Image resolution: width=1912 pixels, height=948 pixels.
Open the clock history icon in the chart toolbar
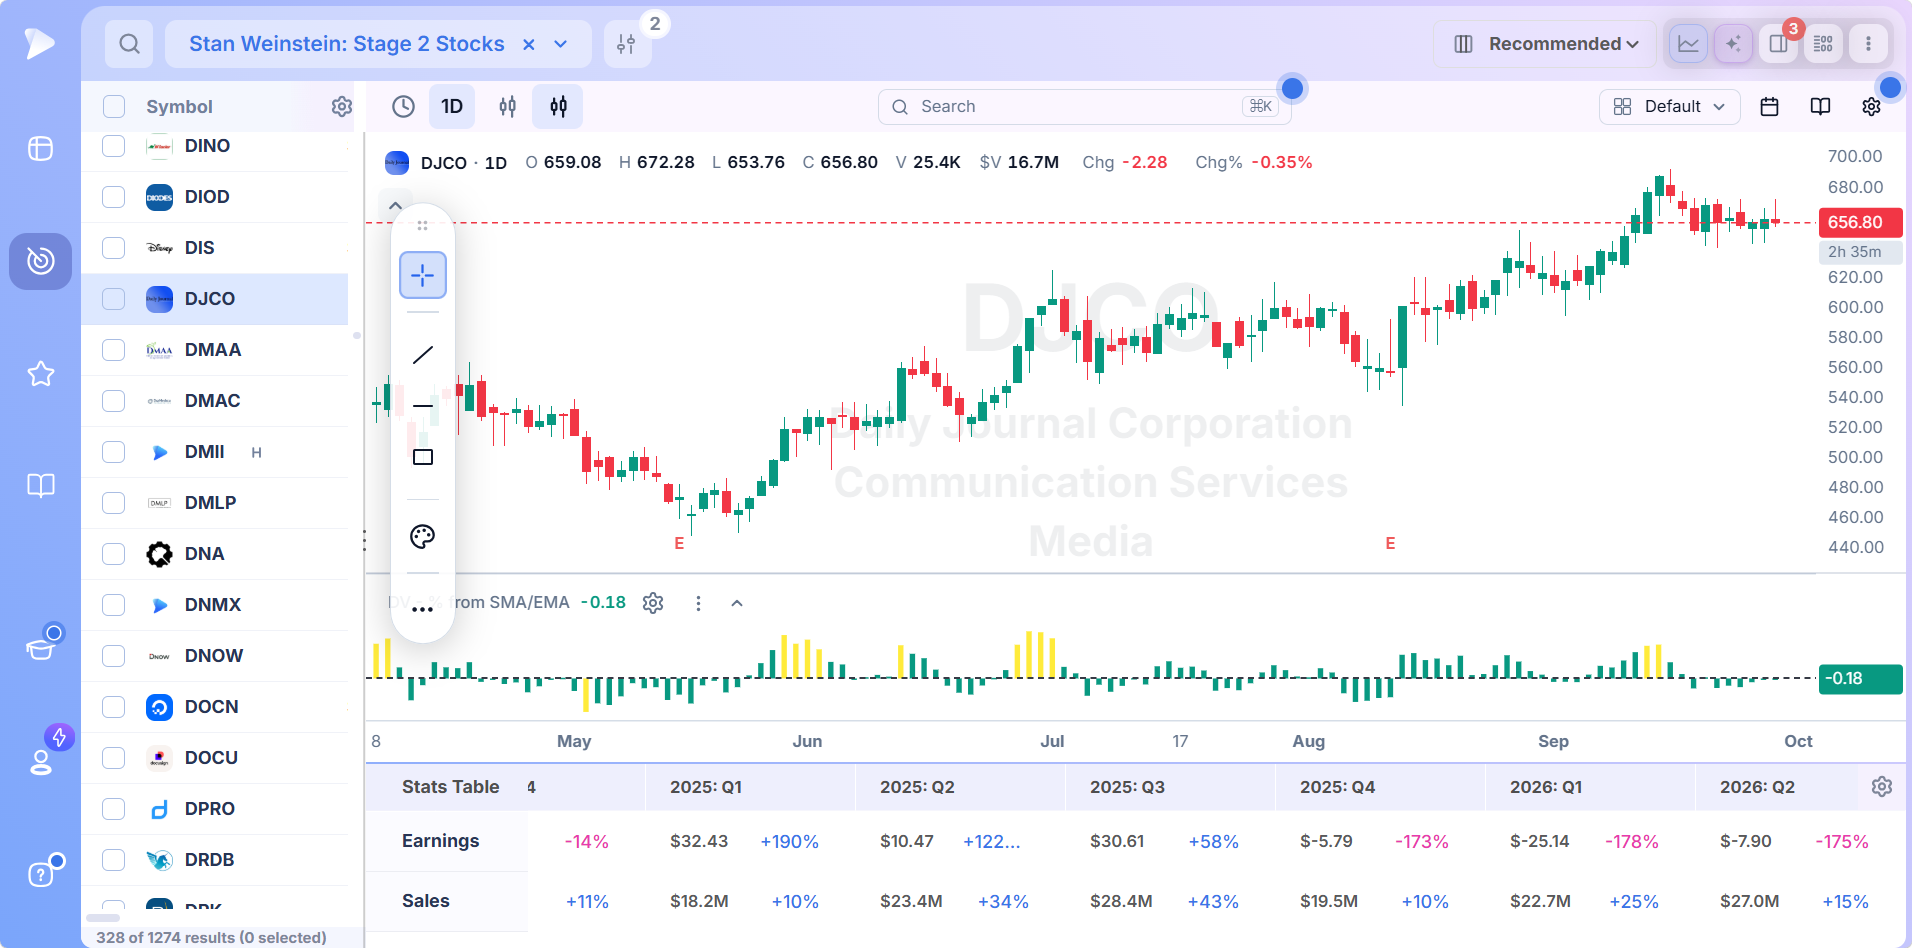(403, 106)
